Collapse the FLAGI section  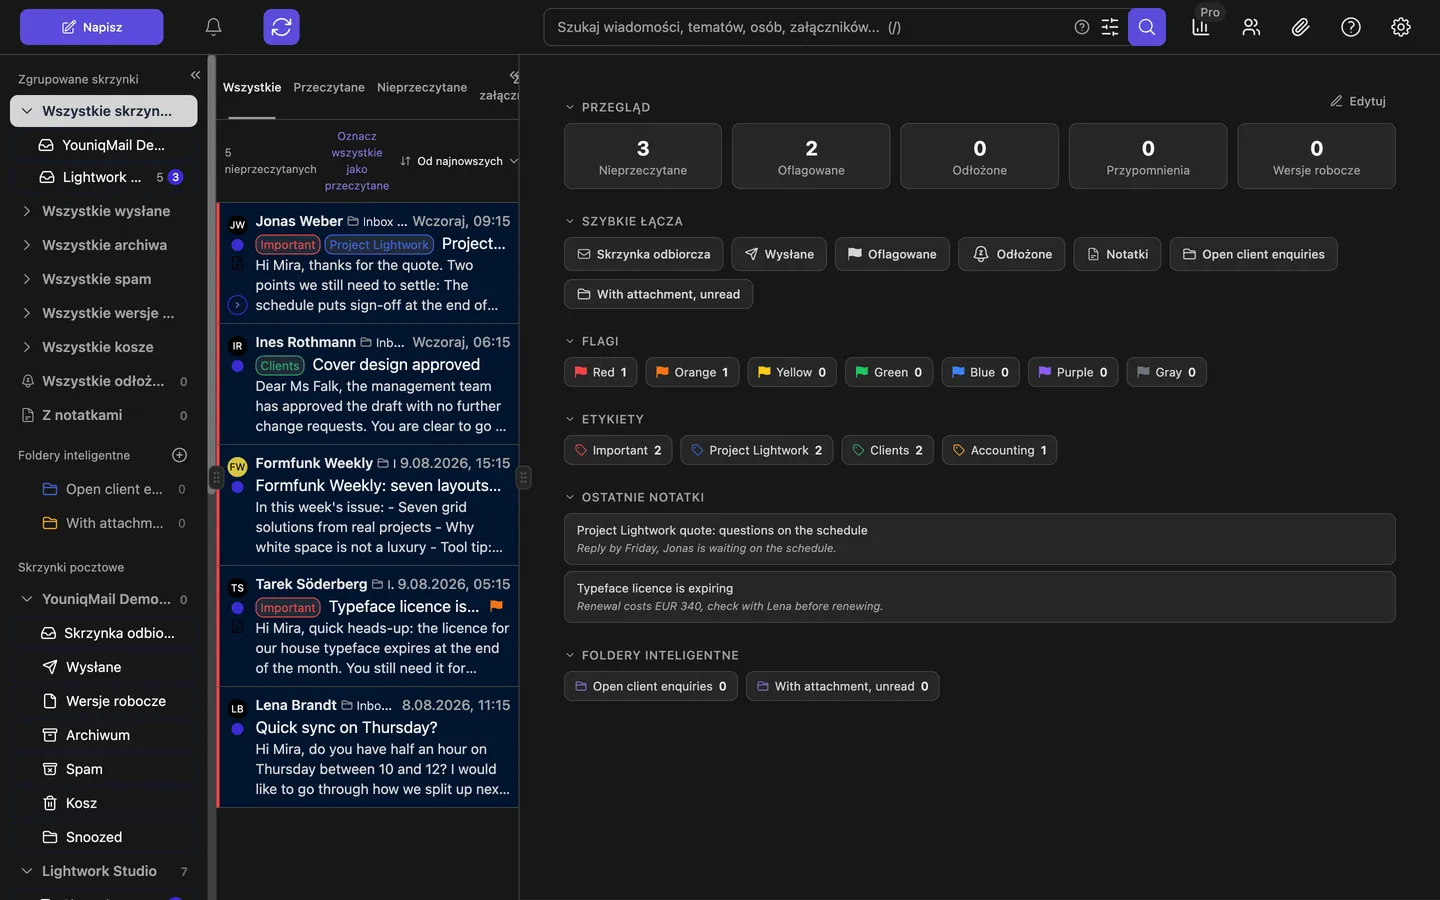pyautogui.click(x=570, y=341)
